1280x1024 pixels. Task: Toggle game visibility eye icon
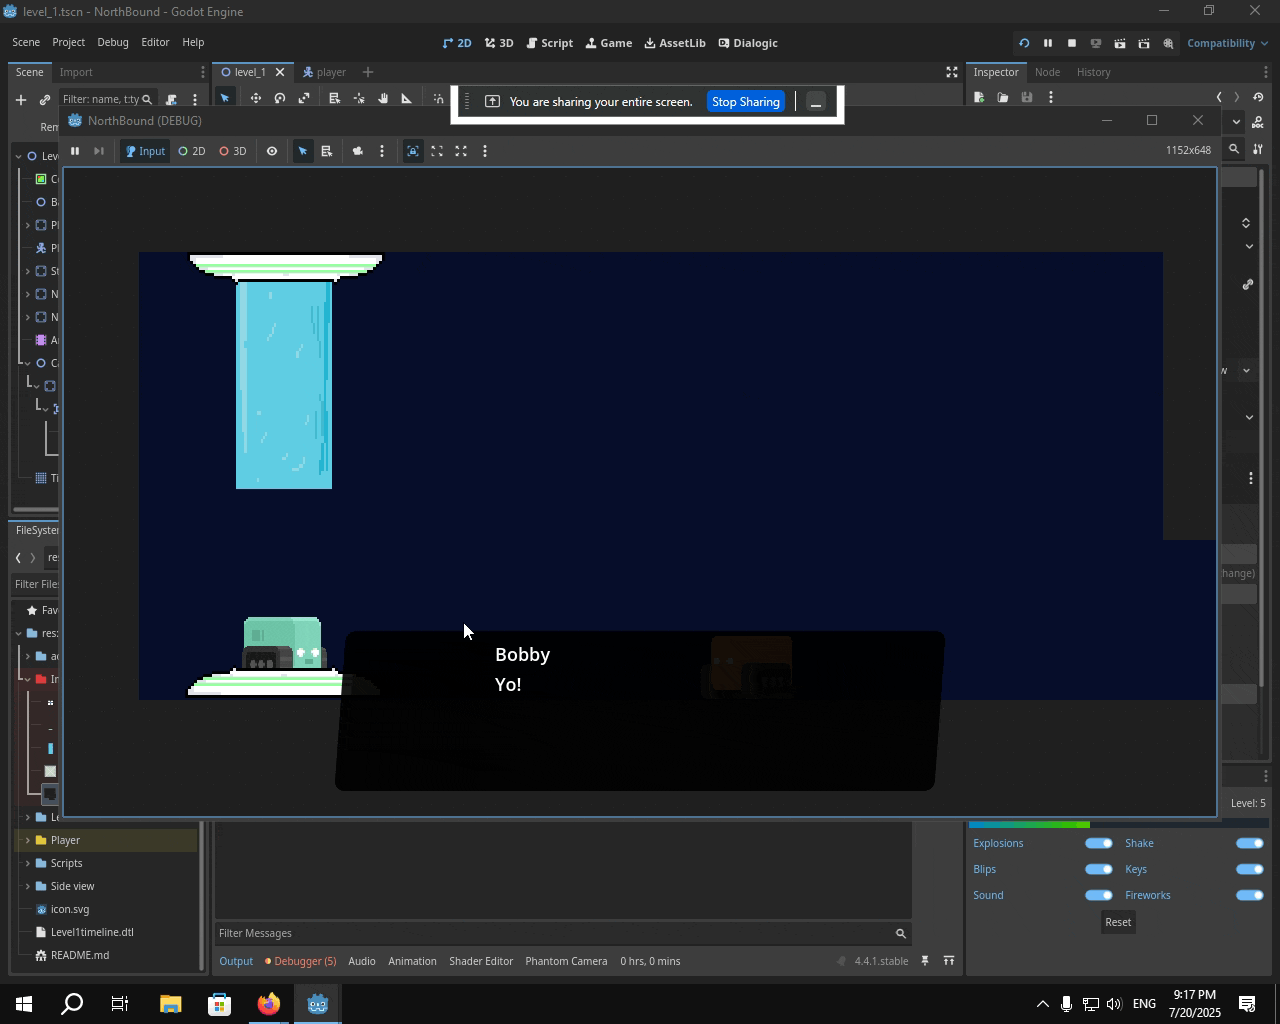pos(271,151)
